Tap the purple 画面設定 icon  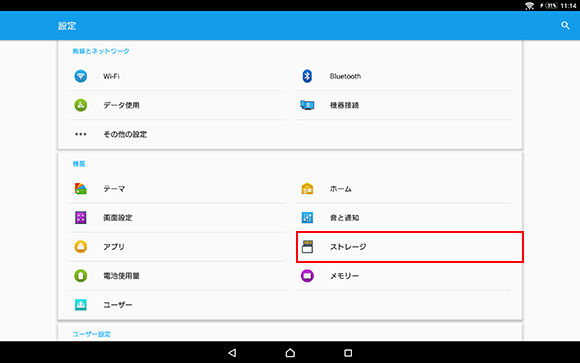81,218
